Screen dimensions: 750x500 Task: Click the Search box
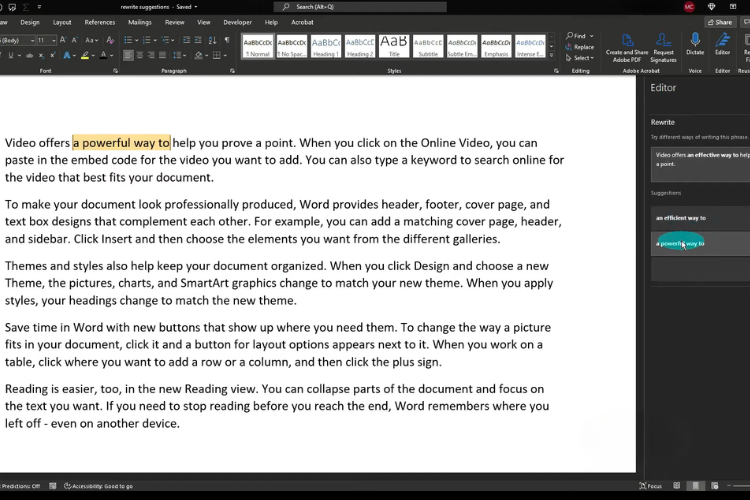[x=360, y=7]
